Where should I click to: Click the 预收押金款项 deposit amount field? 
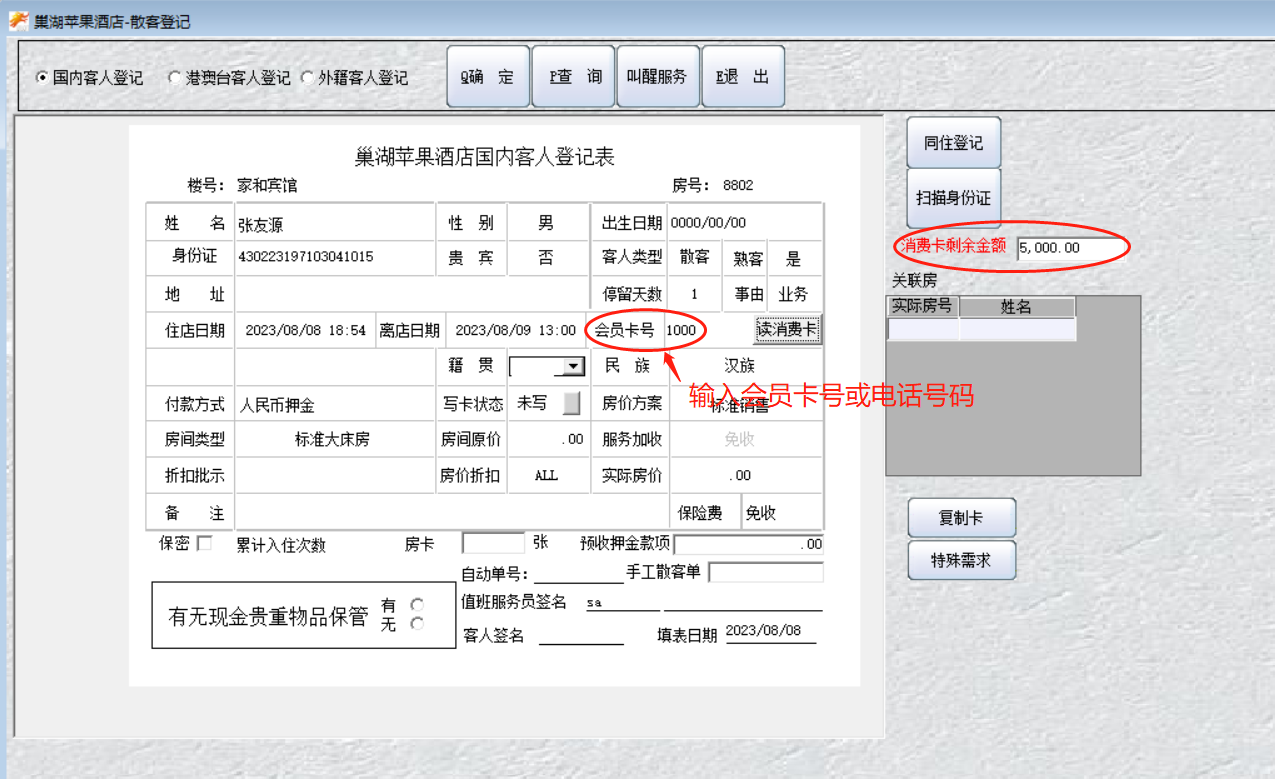pyautogui.click(x=750, y=544)
